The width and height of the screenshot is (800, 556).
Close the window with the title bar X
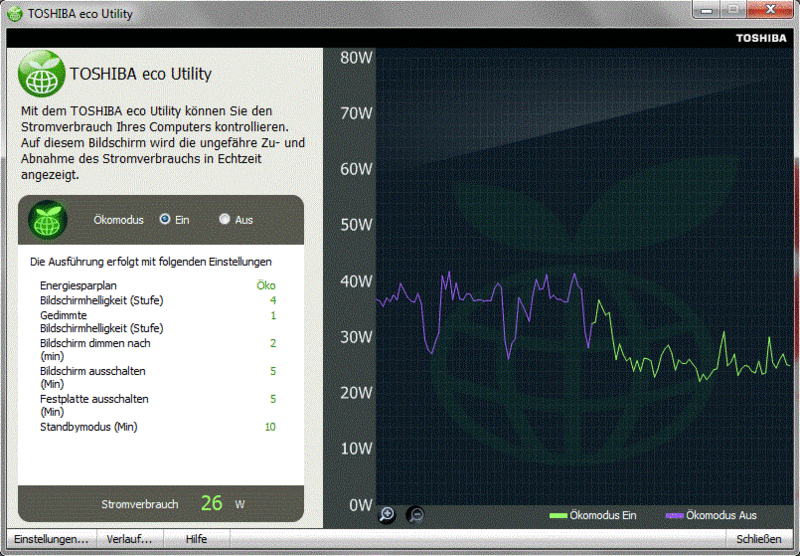click(772, 11)
